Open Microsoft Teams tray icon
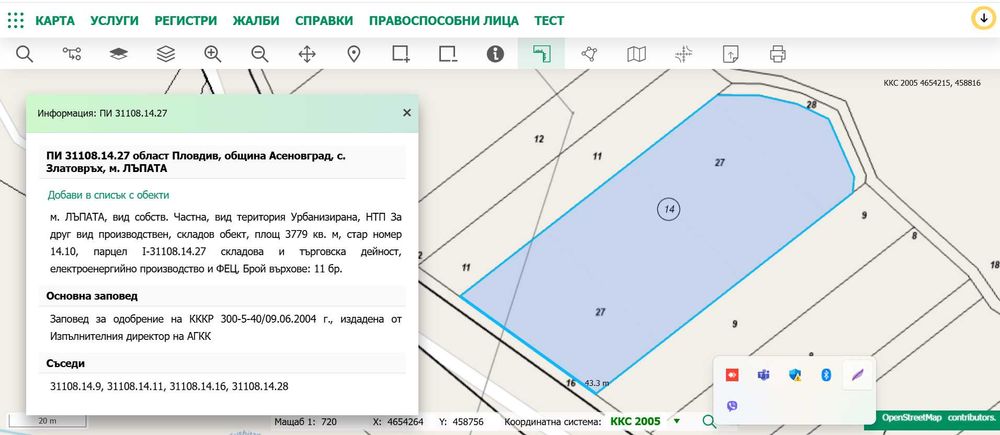Viewport: 1000px width, 435px height. 763,375
